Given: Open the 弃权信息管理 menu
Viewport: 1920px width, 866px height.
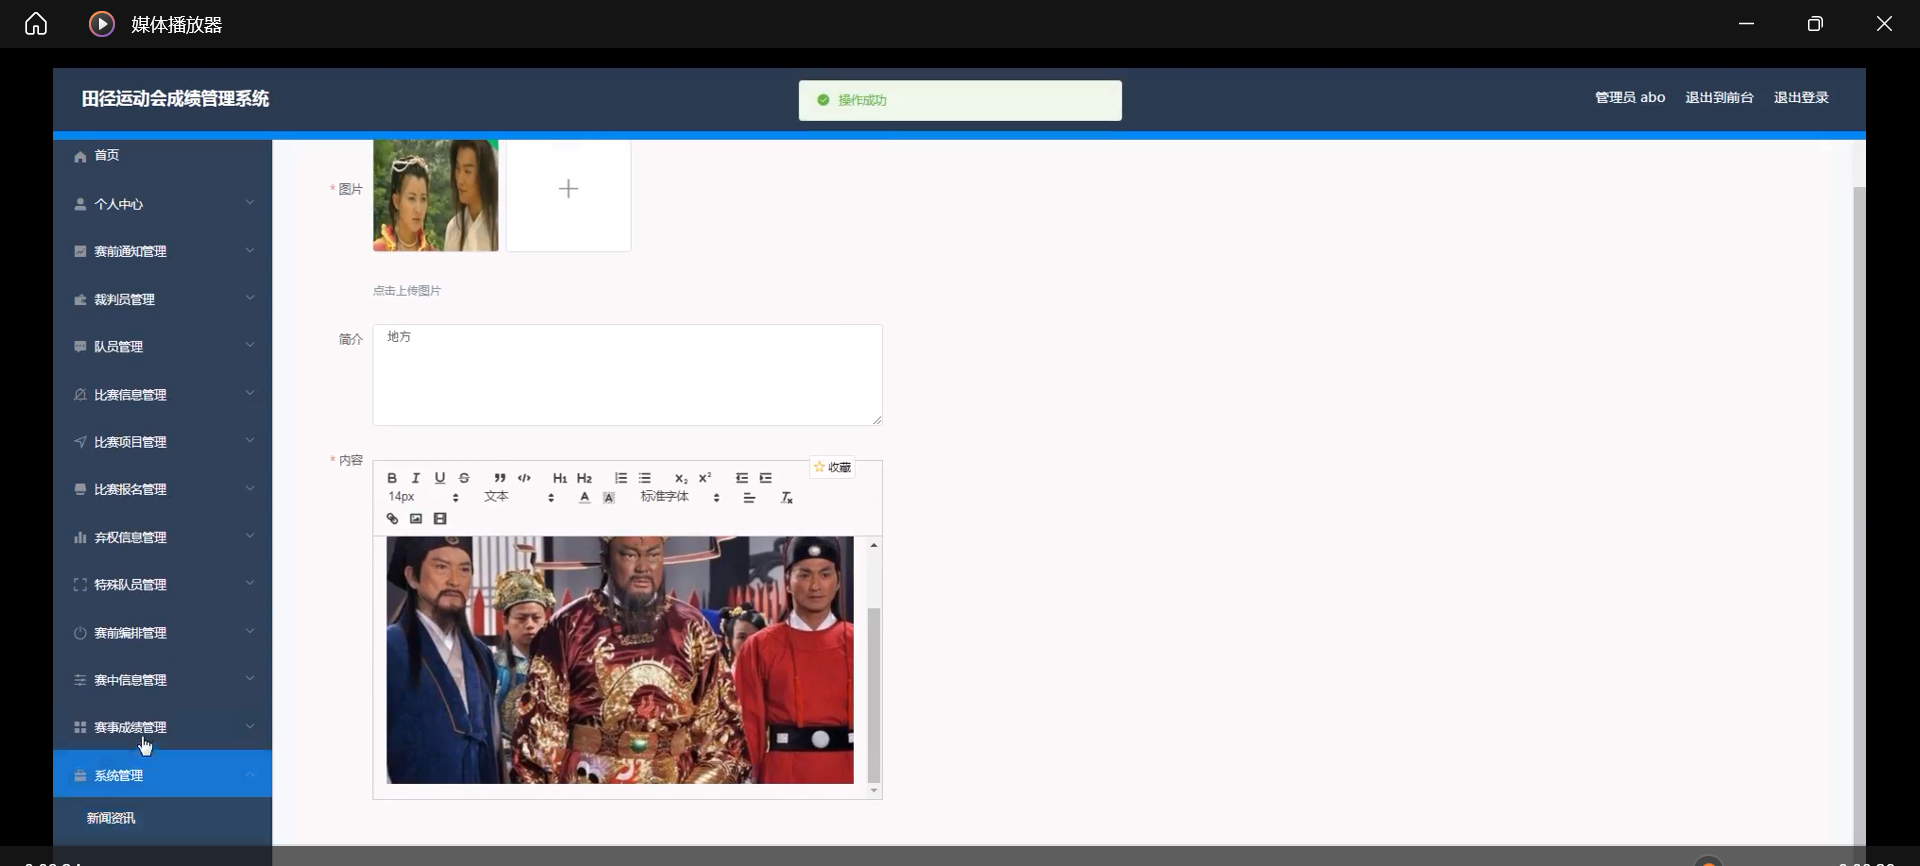Looking at the screenshot, I should tap(163, 538).
